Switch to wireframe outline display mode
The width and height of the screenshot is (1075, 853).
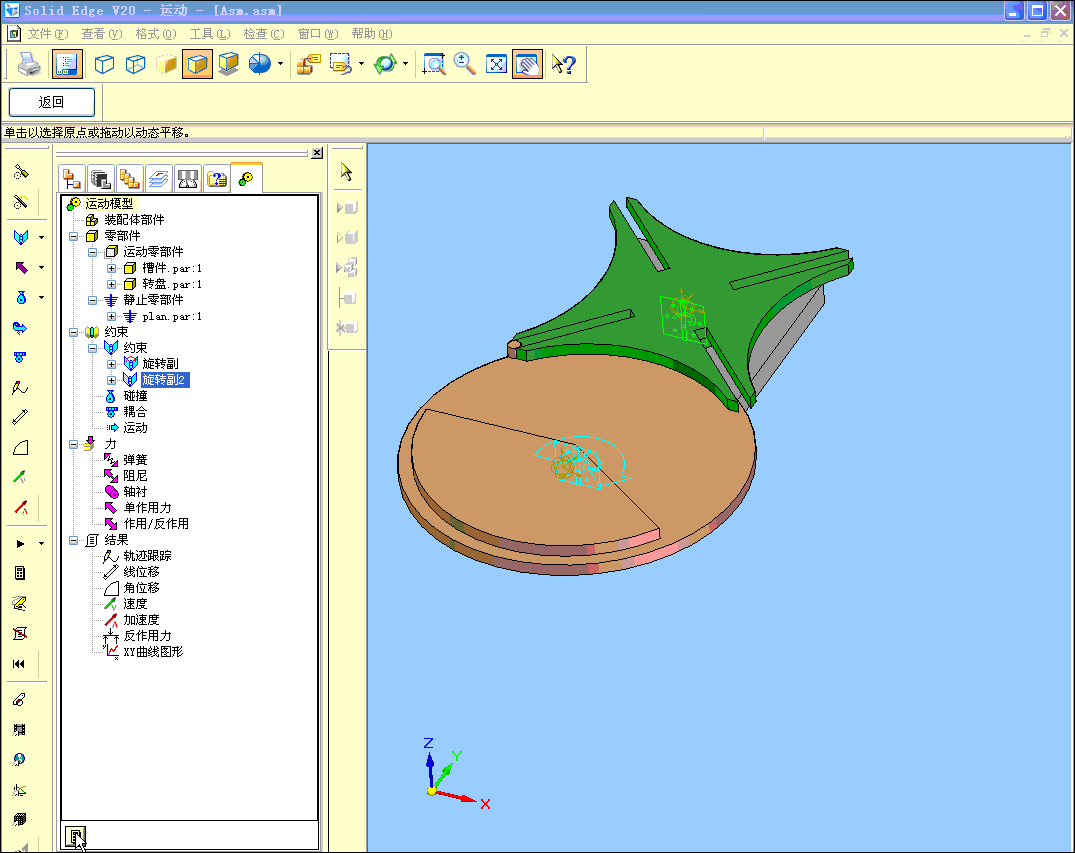[x=104, y=64]
